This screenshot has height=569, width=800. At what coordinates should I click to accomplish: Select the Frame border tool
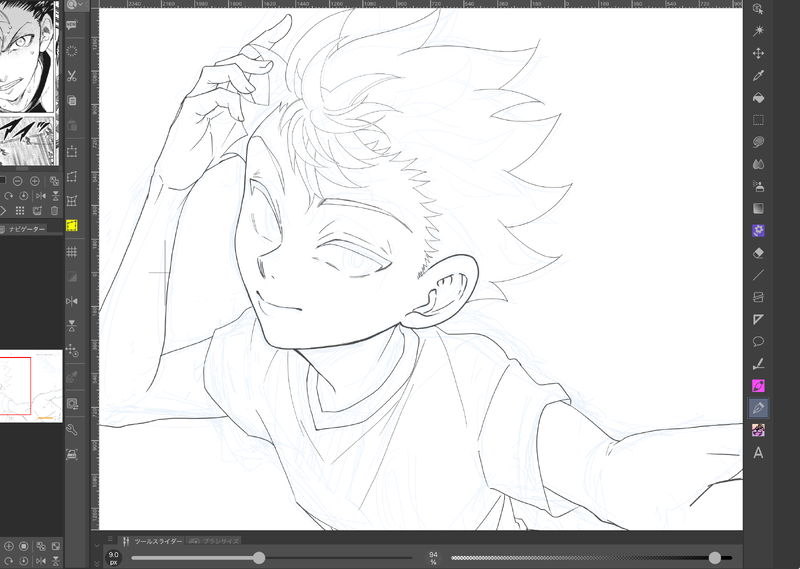click(x=758, y=297)
